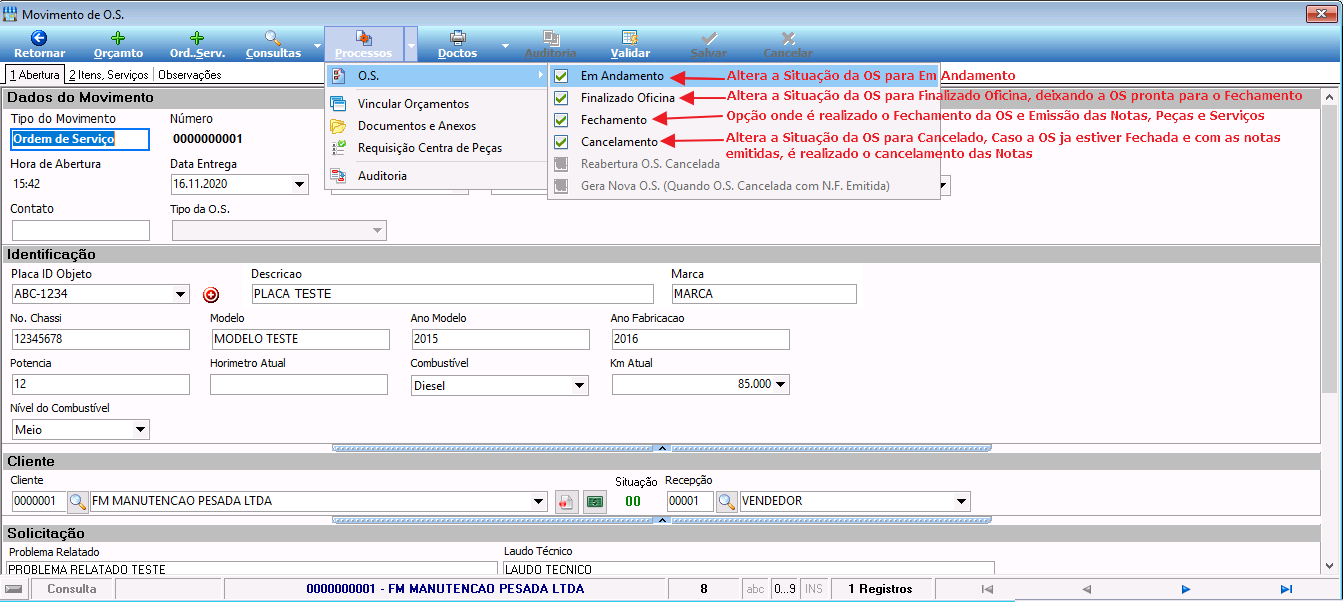Open the Tipo da O.S. dropdown

pos(377,231)
